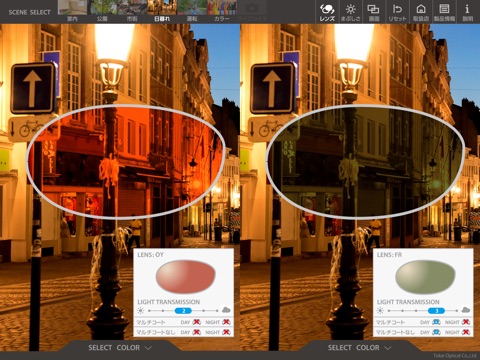
Task: Select the 市街 city scene thumbnail
Action: (x=132, y=11)
